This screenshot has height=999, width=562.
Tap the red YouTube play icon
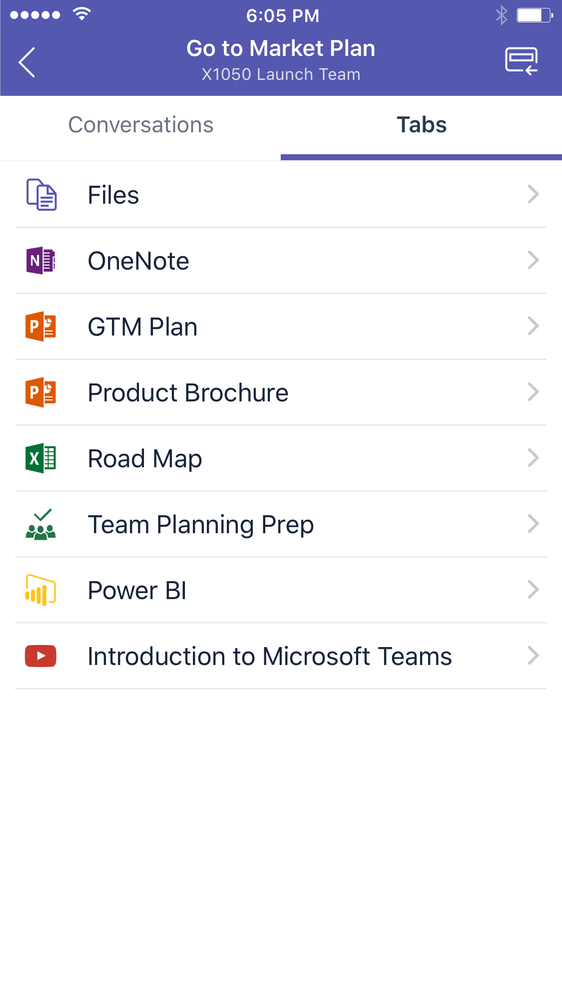(x=41, y=656)
